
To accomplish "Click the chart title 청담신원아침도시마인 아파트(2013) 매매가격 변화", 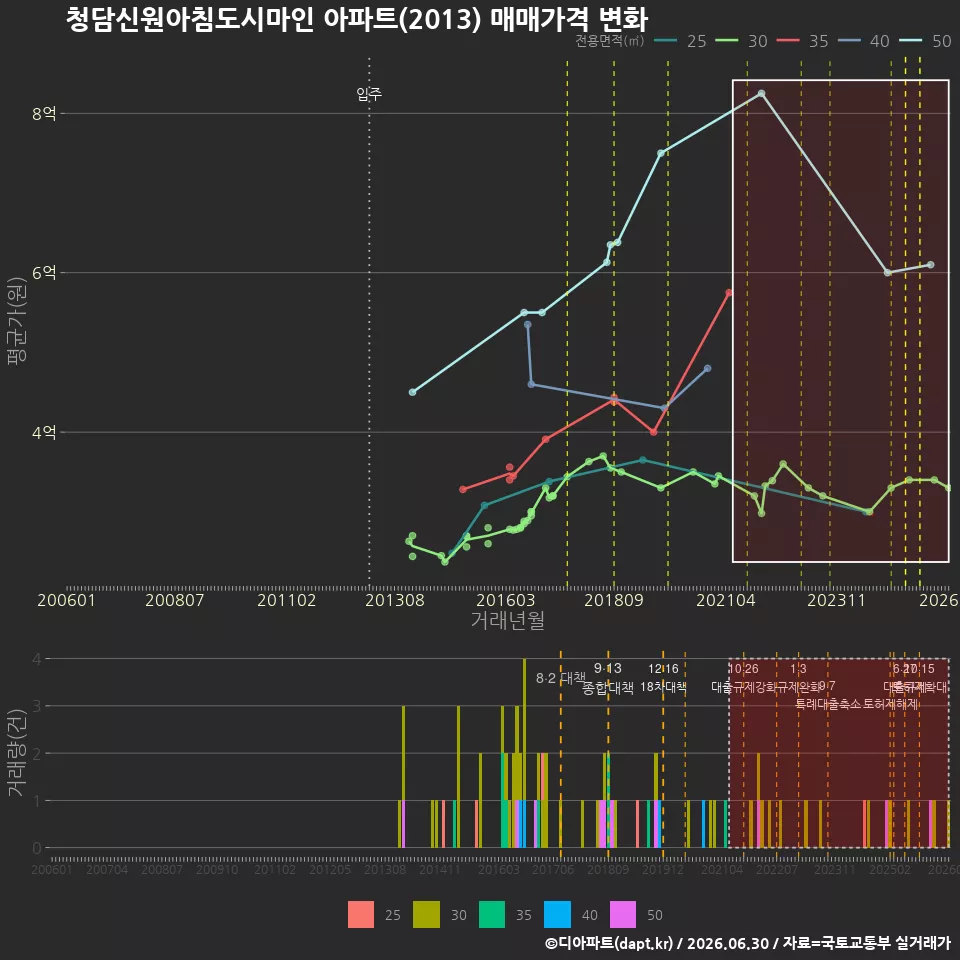I will [x=356, y=20].
